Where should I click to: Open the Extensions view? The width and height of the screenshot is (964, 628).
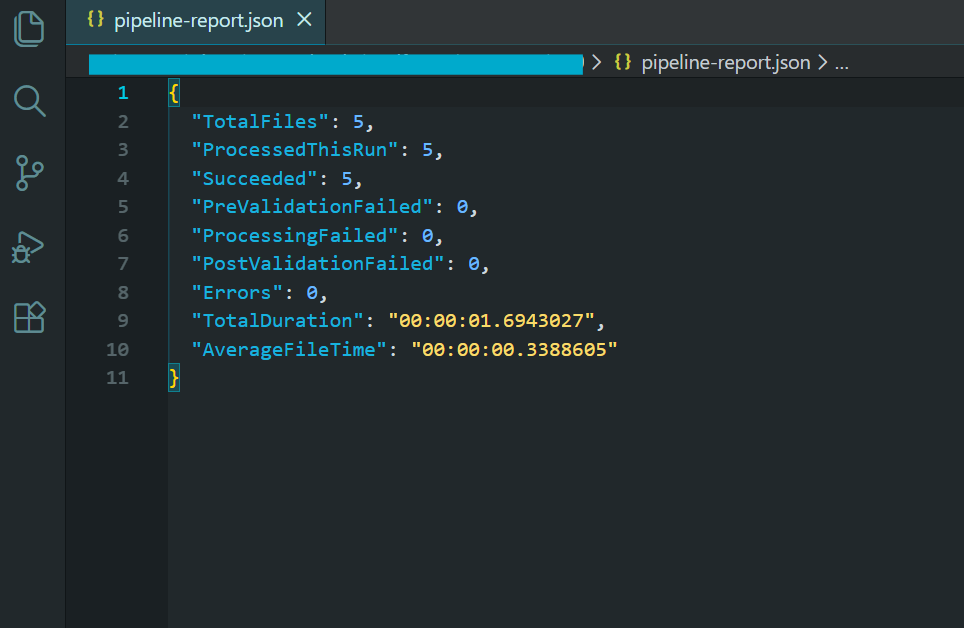pos(29,317)
